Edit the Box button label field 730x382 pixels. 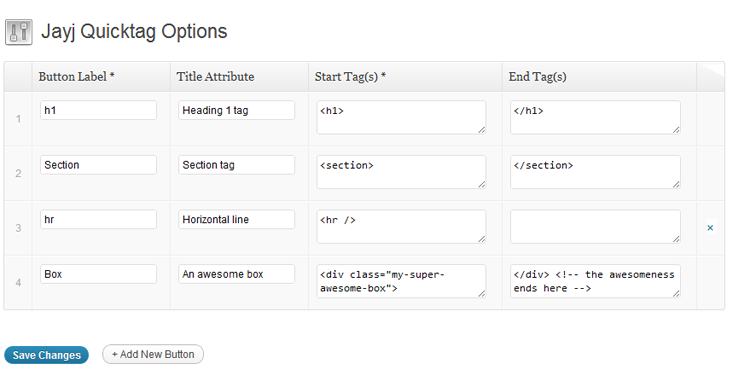[98, 274]
